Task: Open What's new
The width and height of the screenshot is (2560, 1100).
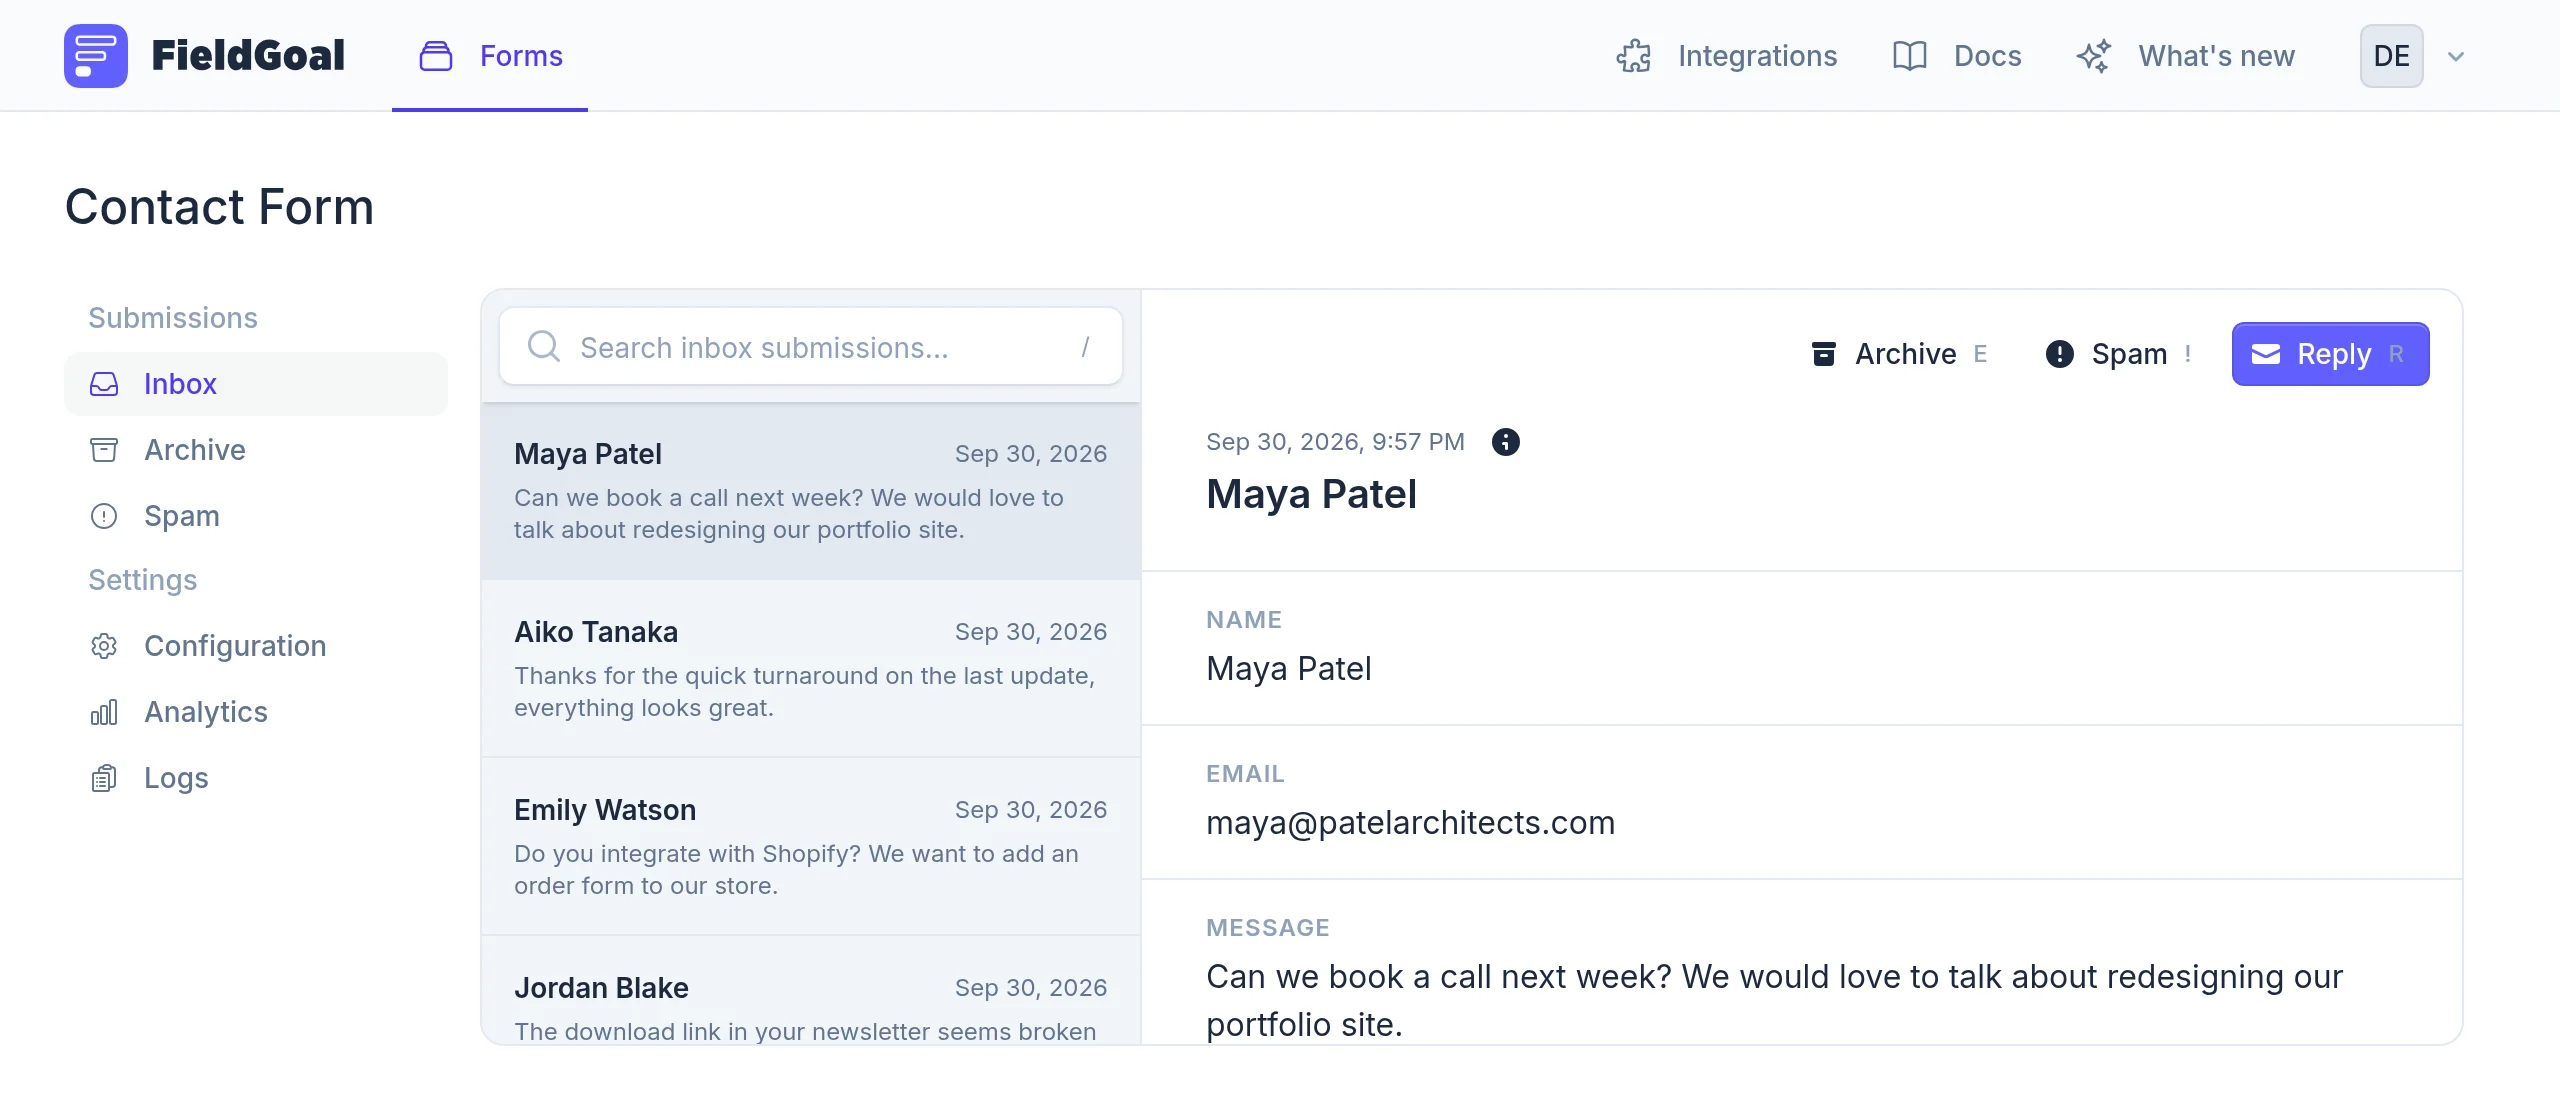Action: (x=2186, y=56)
